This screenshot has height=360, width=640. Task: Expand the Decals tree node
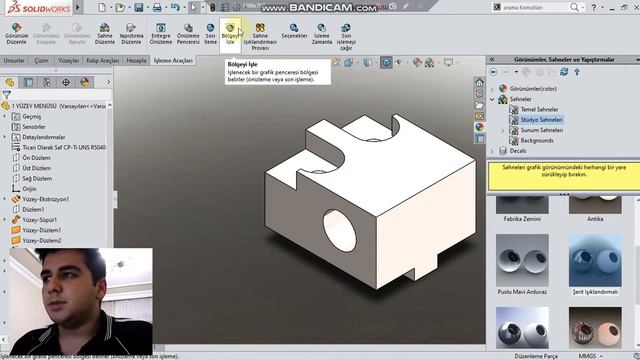click(492, 151)
